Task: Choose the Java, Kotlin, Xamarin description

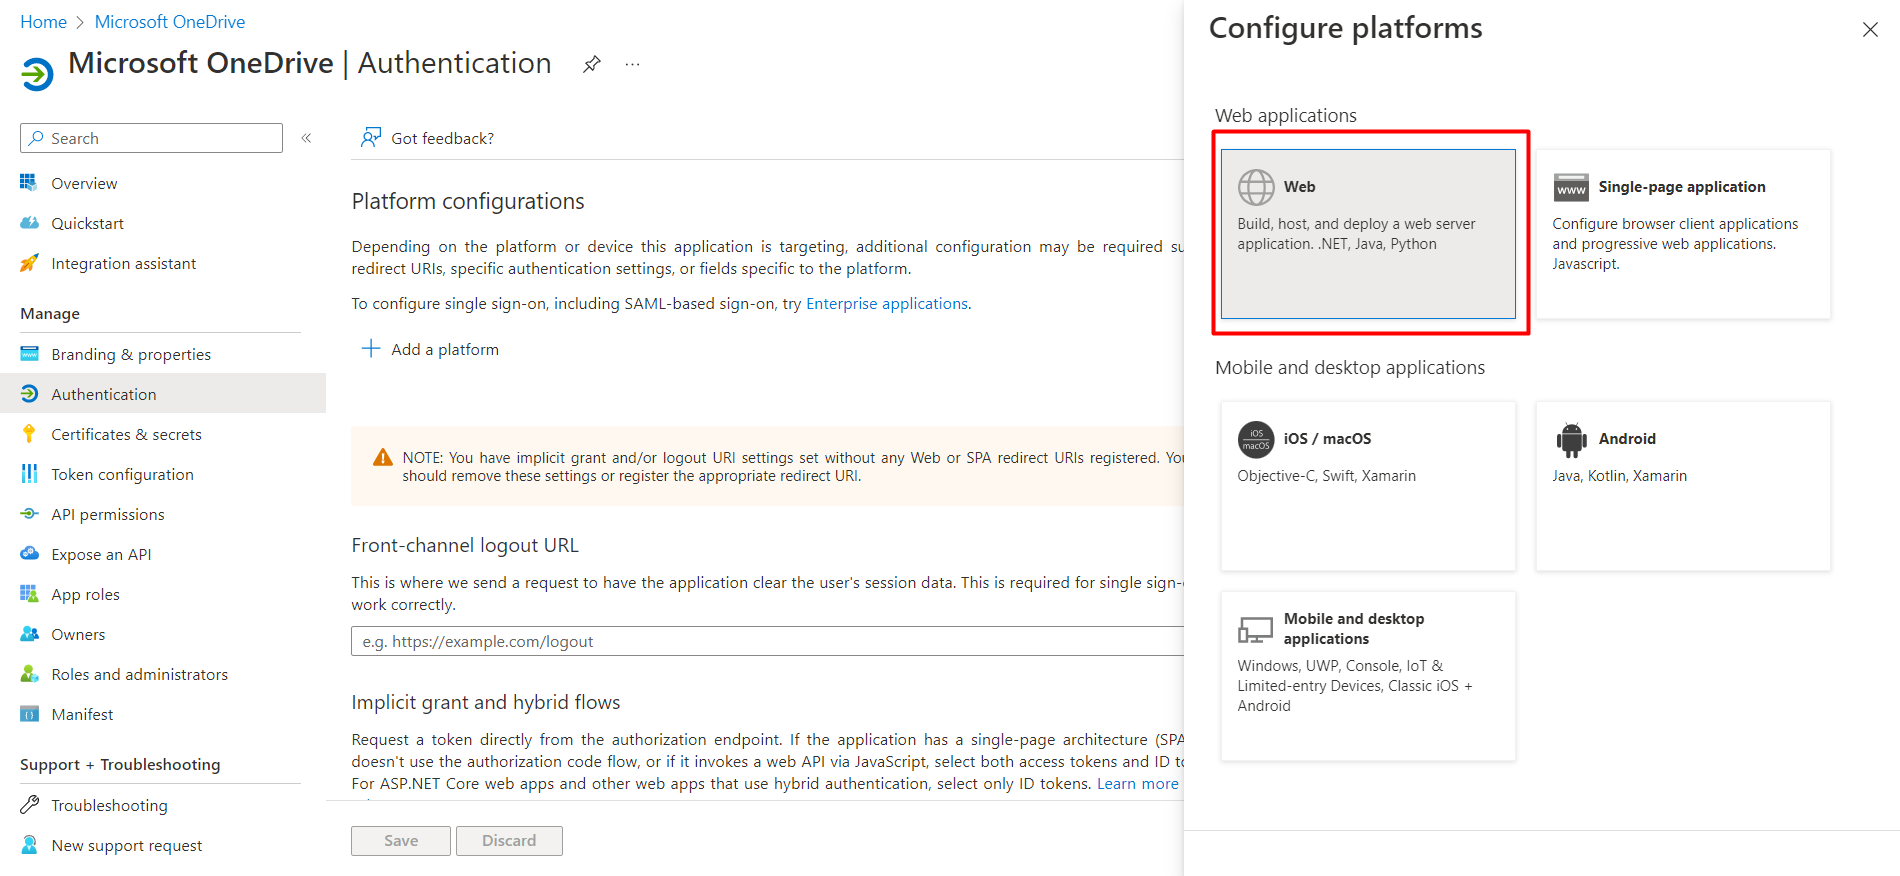Action: click(1619, 476)
